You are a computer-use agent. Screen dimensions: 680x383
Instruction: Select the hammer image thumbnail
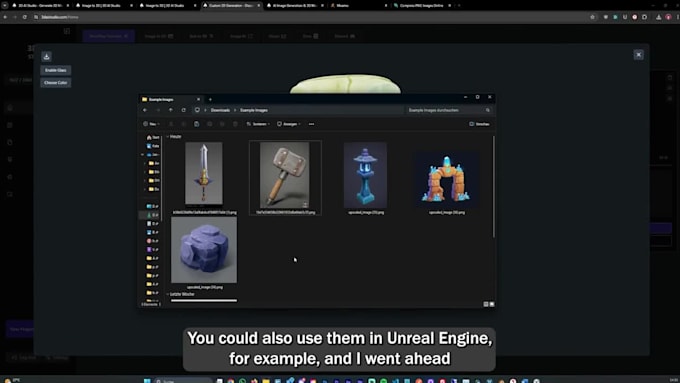(x=284, y=175)
